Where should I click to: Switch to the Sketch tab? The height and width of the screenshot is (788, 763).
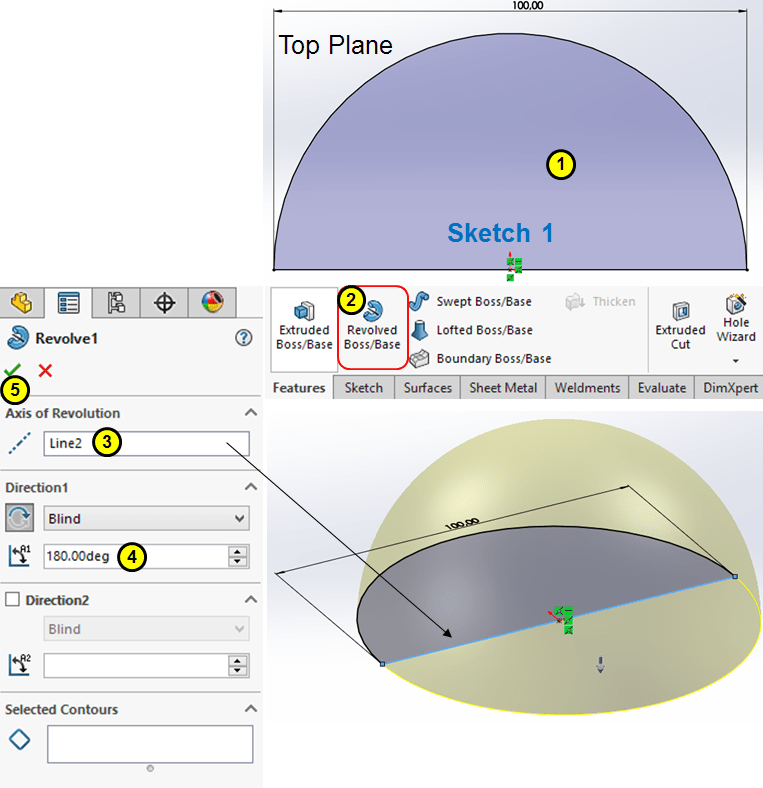tap(363, 388)
